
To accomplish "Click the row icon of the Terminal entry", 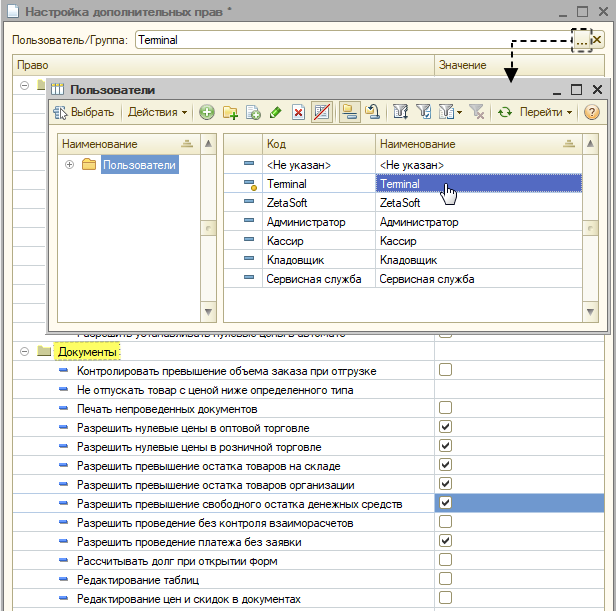I will [250, 184].
